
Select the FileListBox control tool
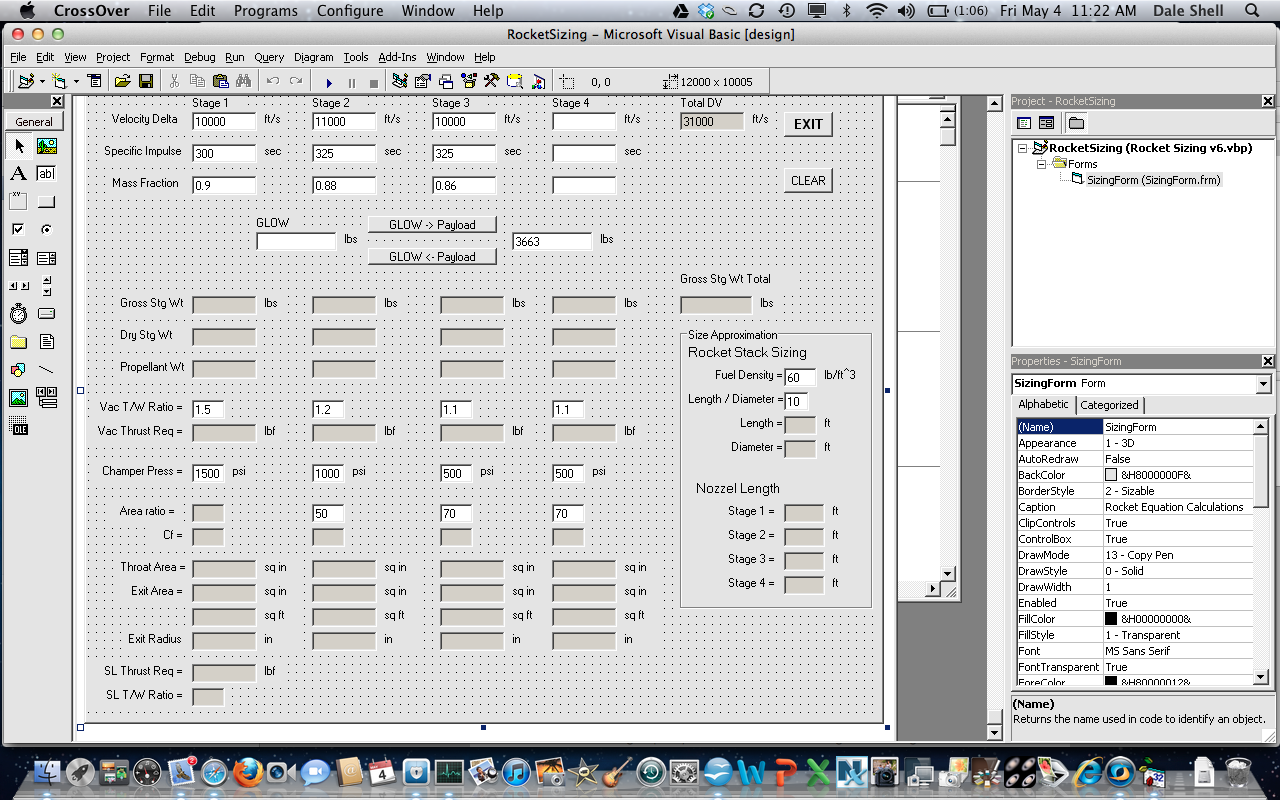tap(46, 342)
